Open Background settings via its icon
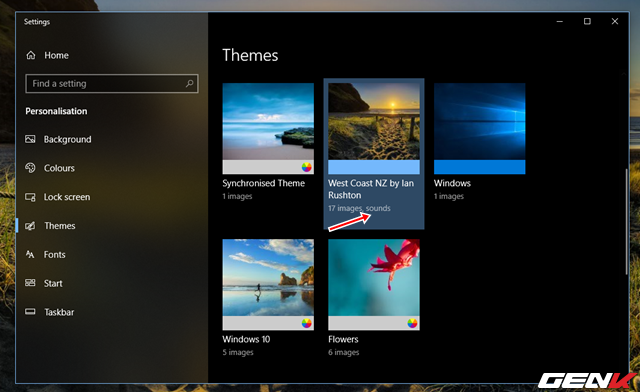This screenshot has width=640, height=392. click(x=30, y=139)
